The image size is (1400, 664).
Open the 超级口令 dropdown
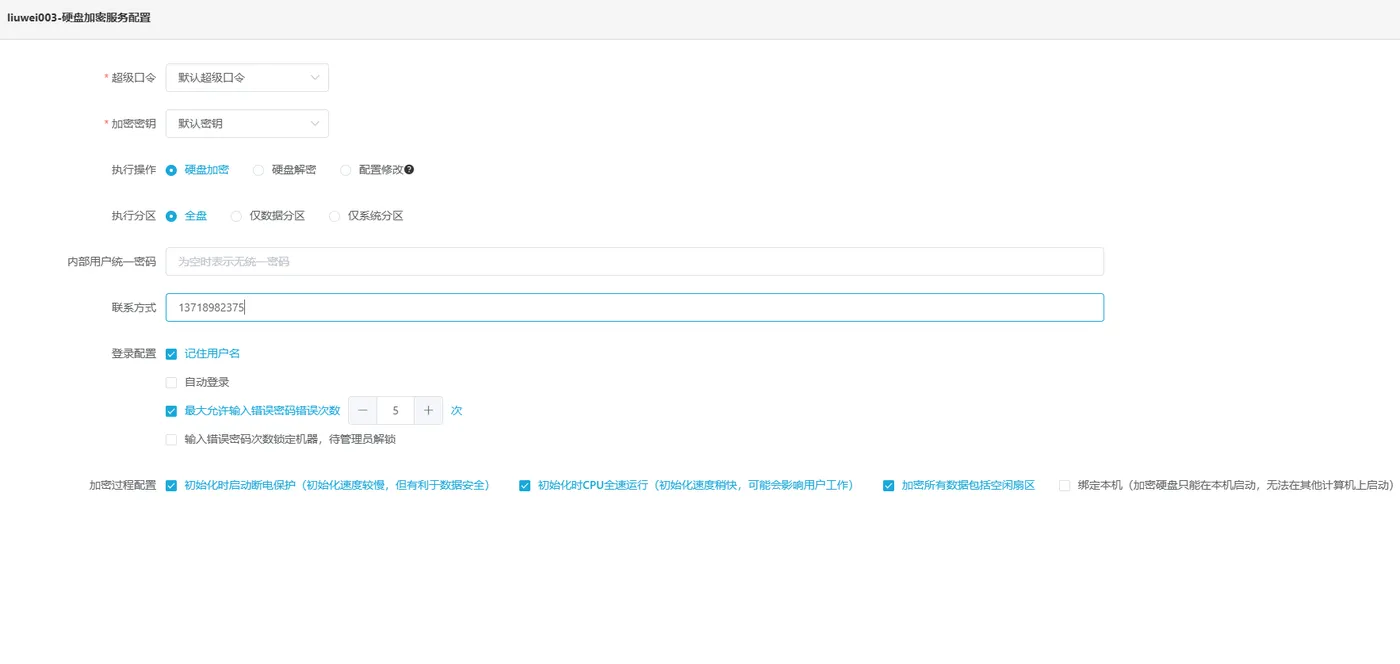(x=247, y=77)
